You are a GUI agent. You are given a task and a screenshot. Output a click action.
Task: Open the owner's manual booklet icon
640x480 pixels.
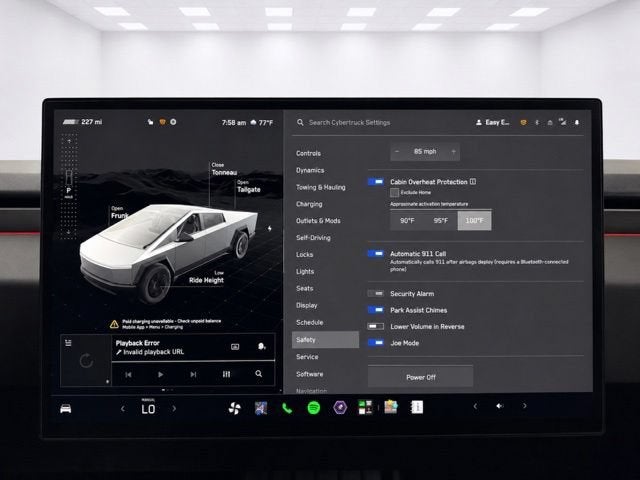tap(417, 407)
